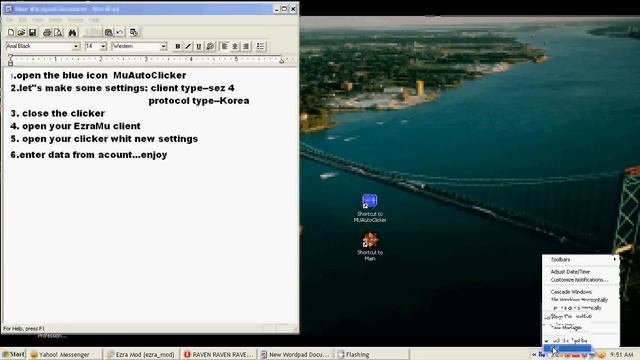Choose Show the Desktop menu entry
This screenshot has height=360, width=640.
pyautogui.click(x=580, y=316)
